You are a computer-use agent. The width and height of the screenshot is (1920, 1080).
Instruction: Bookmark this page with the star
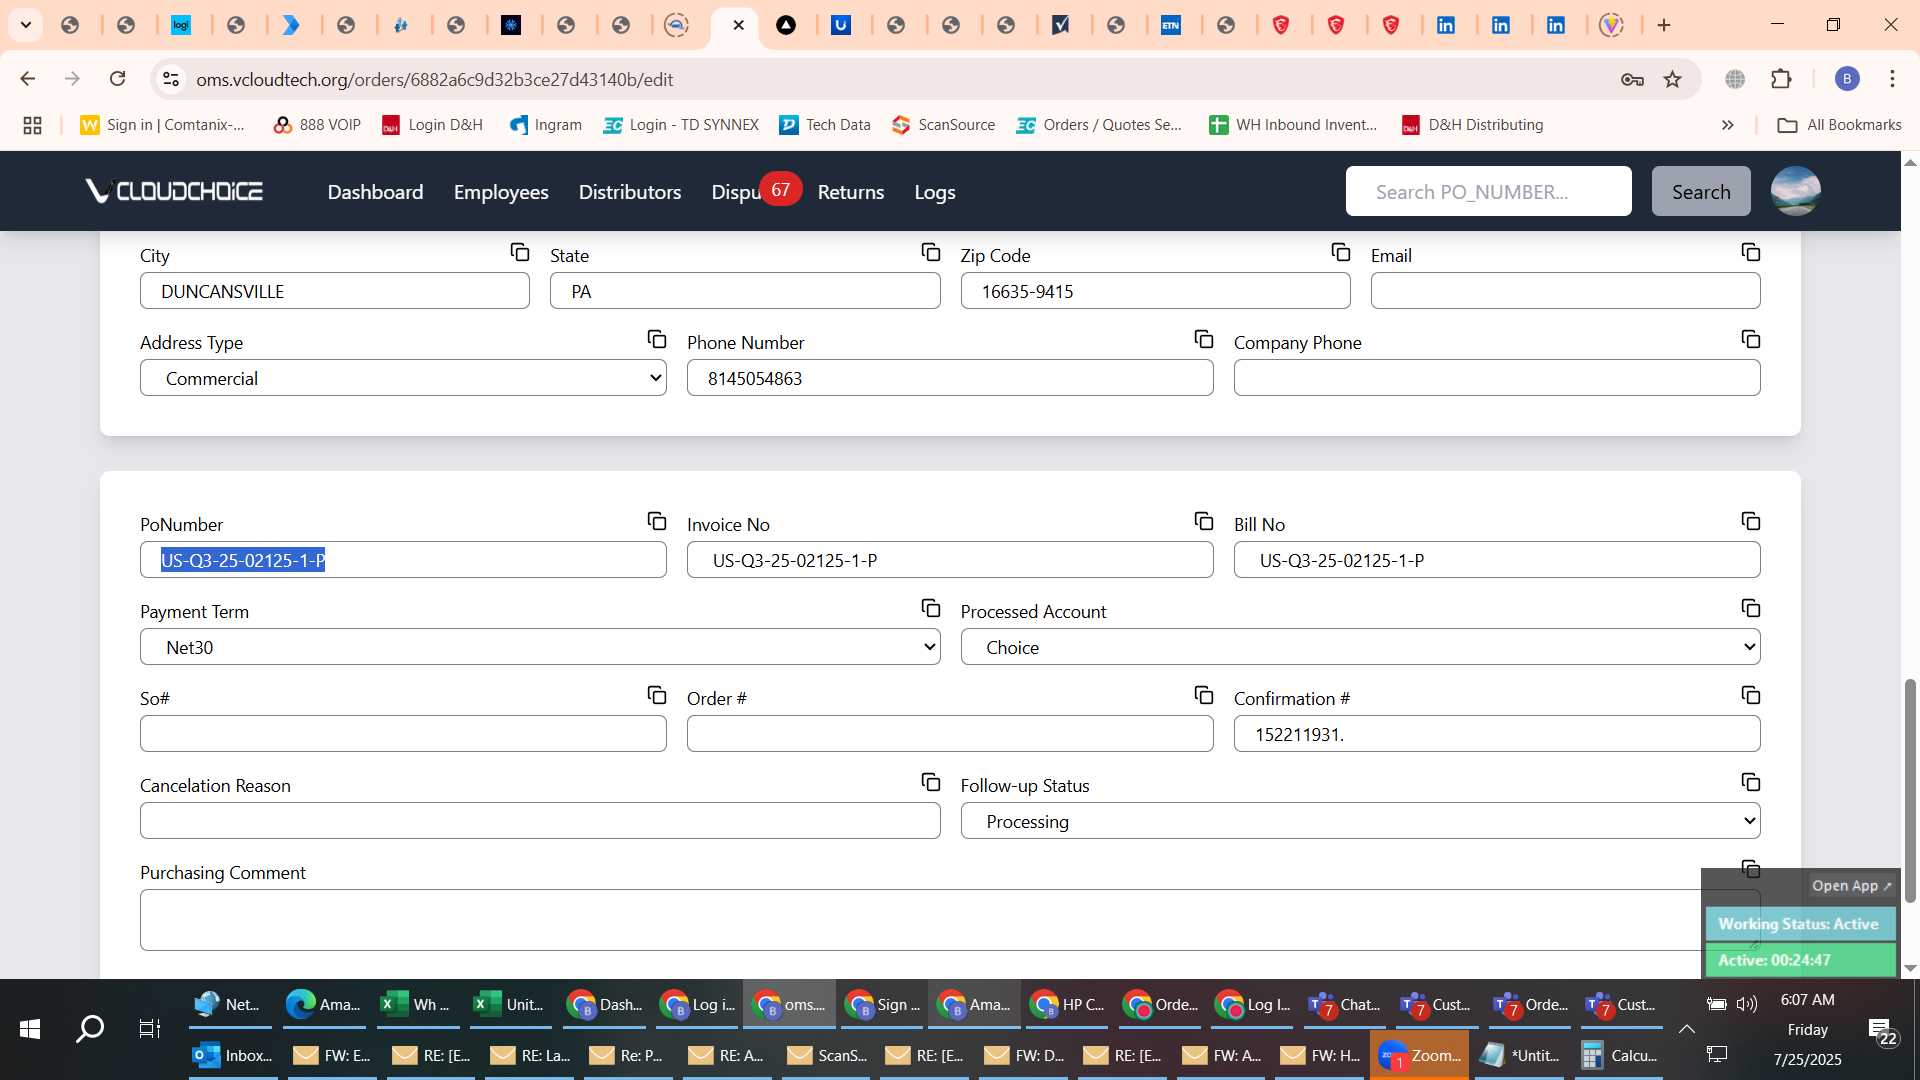click(1673, 79)
